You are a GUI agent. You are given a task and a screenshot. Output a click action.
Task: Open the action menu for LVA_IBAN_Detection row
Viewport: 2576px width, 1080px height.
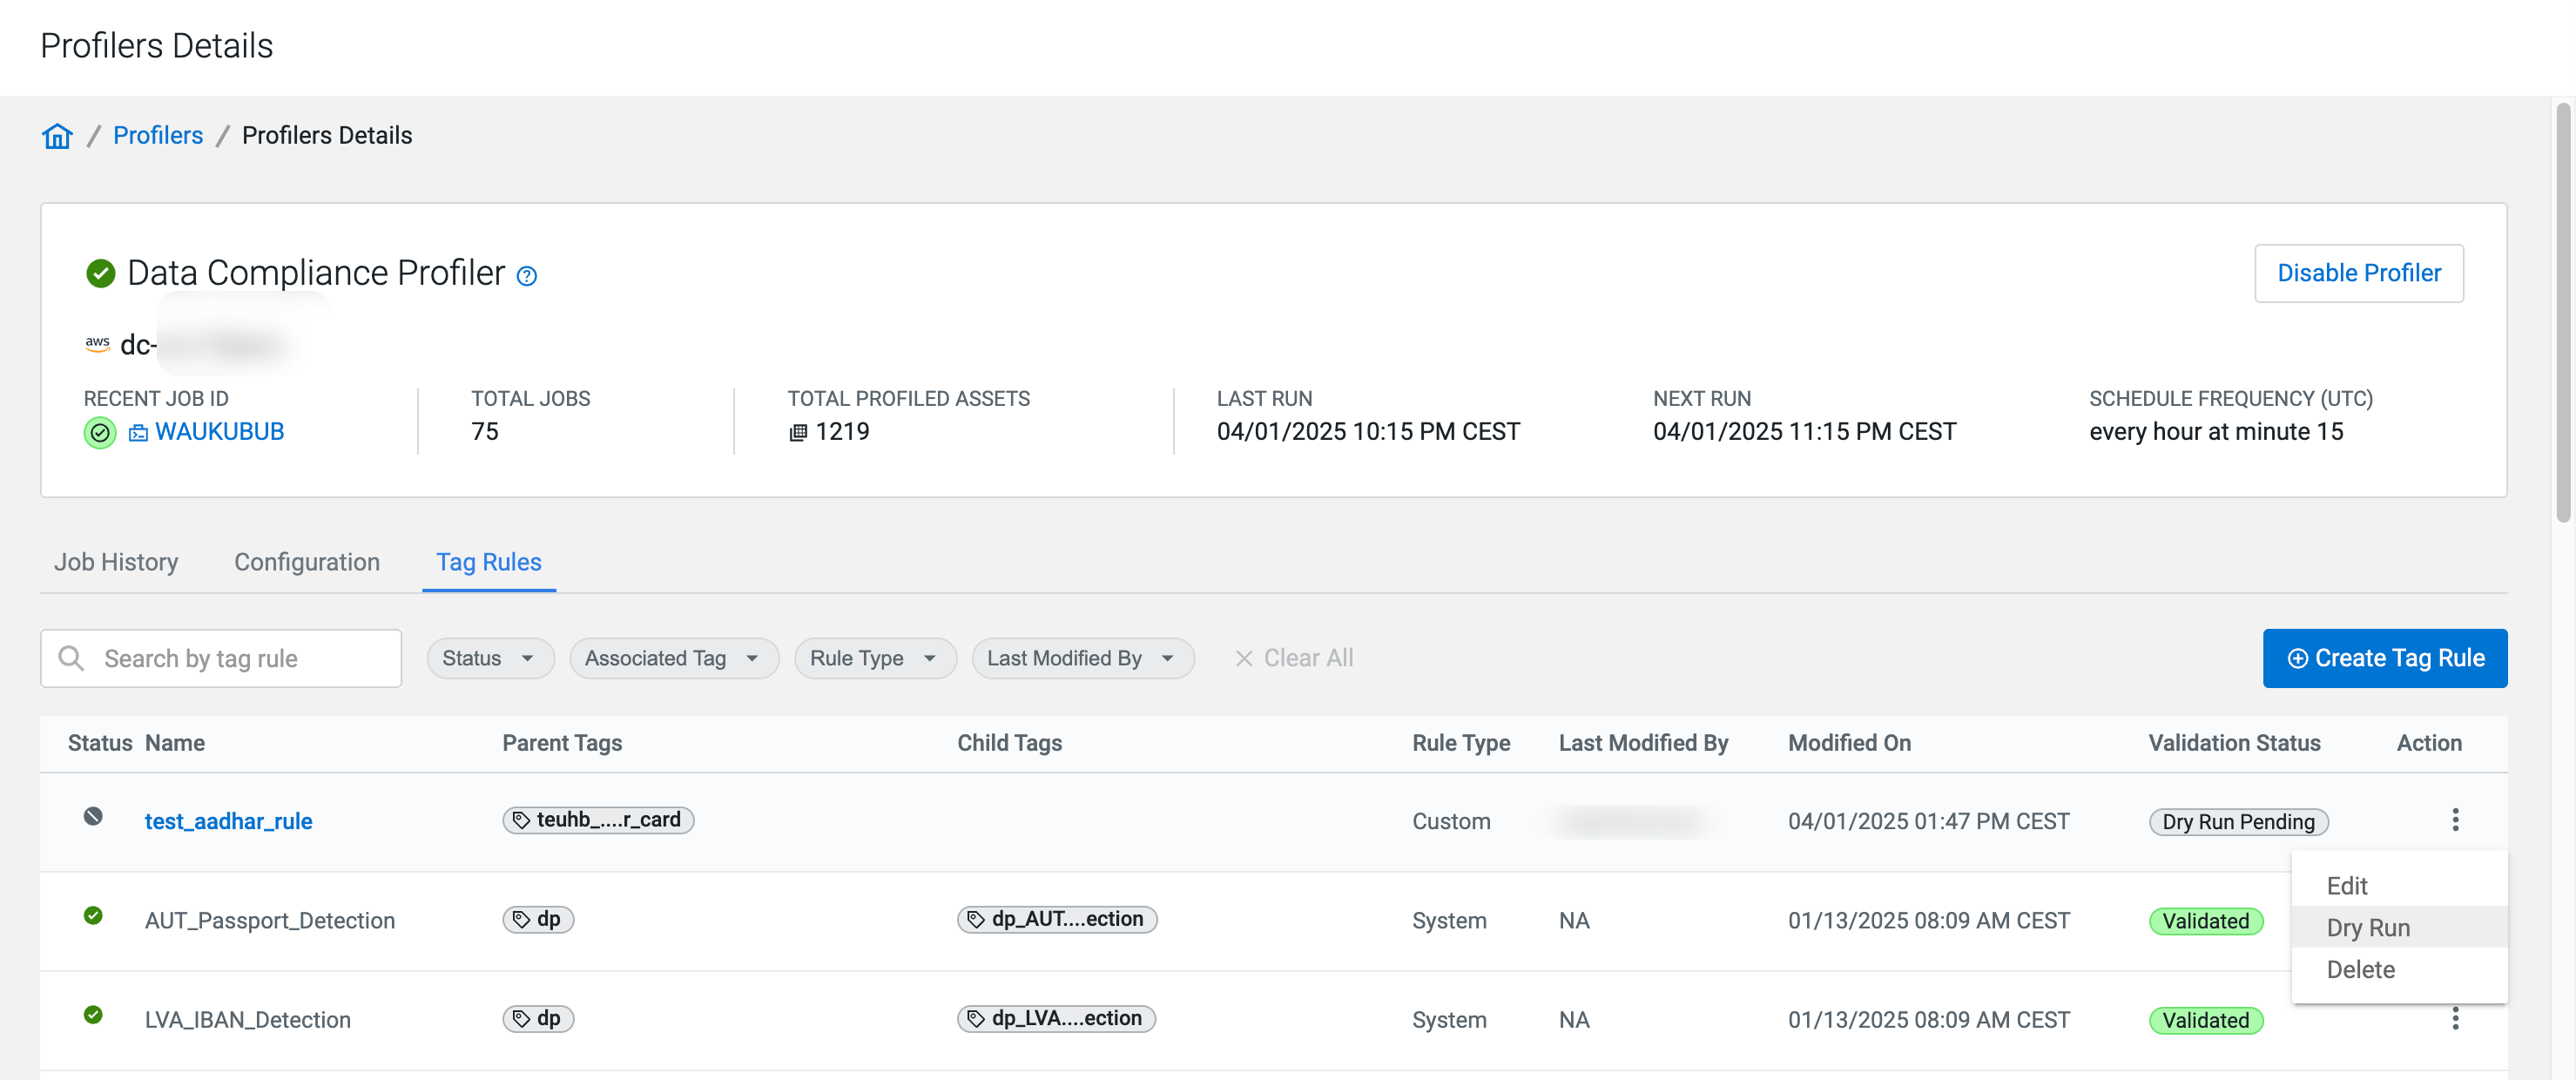(x=2454, y=1018)
